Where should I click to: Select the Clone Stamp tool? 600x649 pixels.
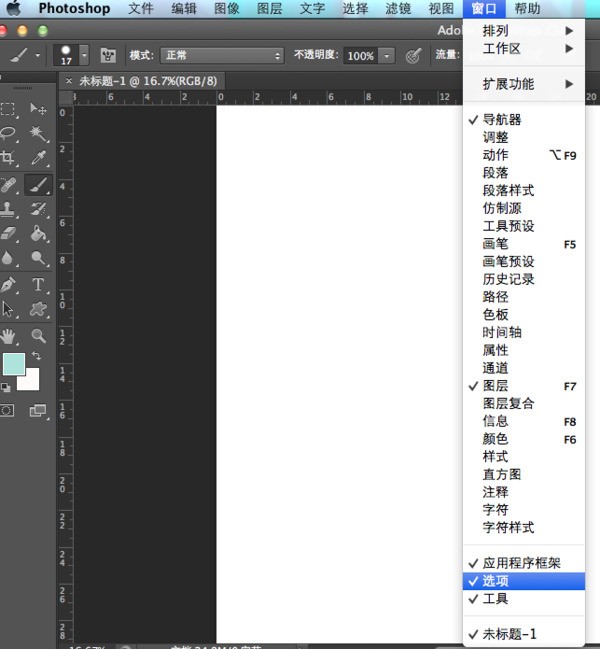click(x=10, y=210)
